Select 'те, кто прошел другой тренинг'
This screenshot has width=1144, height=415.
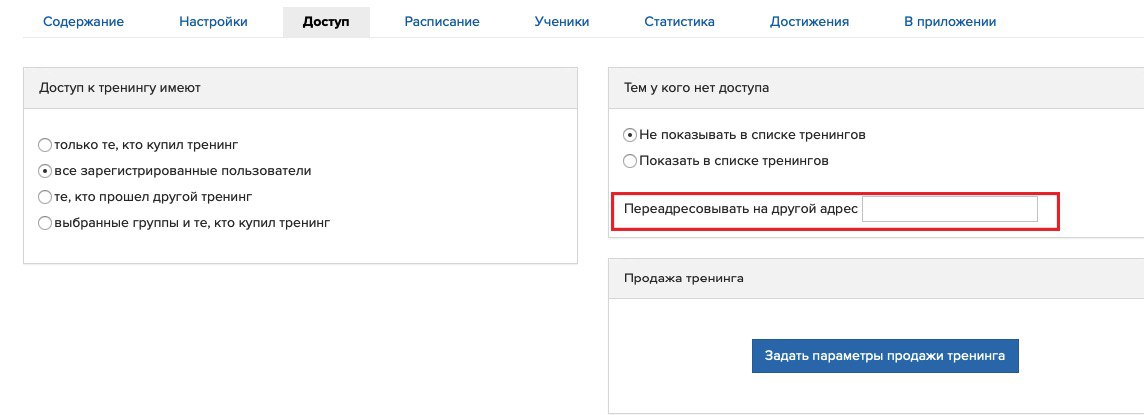pyautogui.click(x=45, y=197)
